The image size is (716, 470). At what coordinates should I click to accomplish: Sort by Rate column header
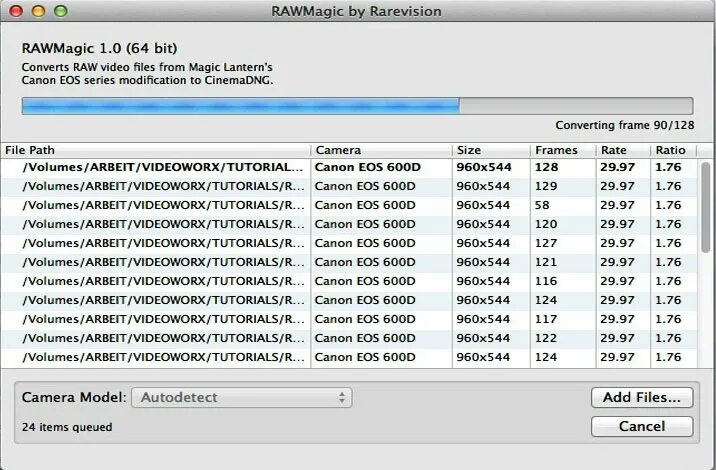623,150
